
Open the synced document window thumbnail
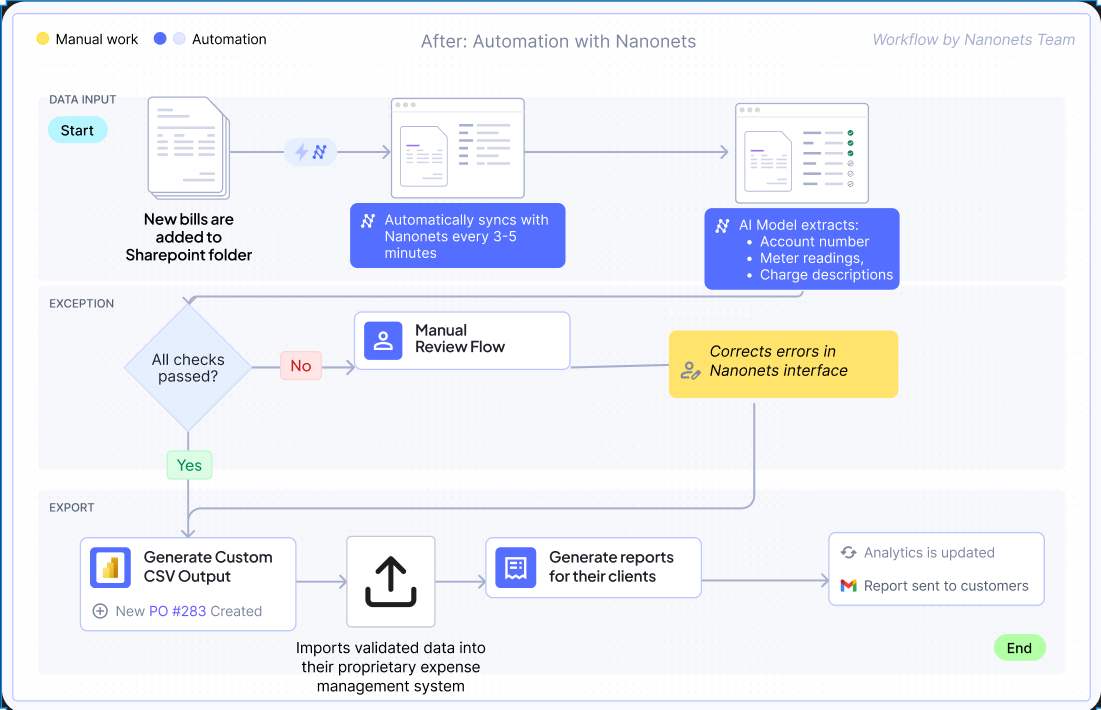click(x=458, y=148)
